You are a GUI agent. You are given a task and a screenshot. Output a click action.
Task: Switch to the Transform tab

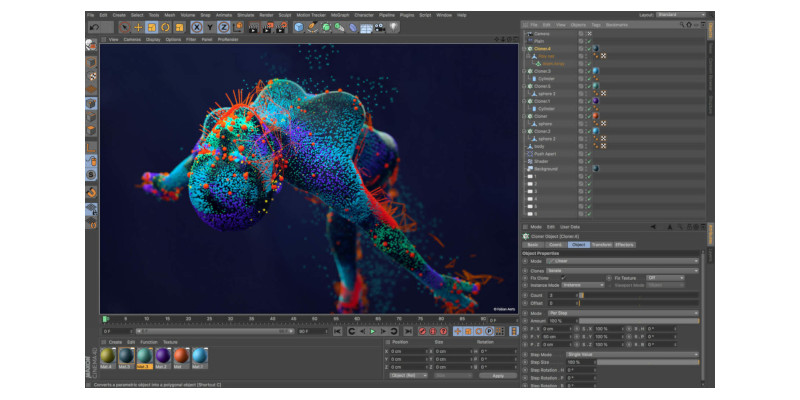[x=601, y=245]
